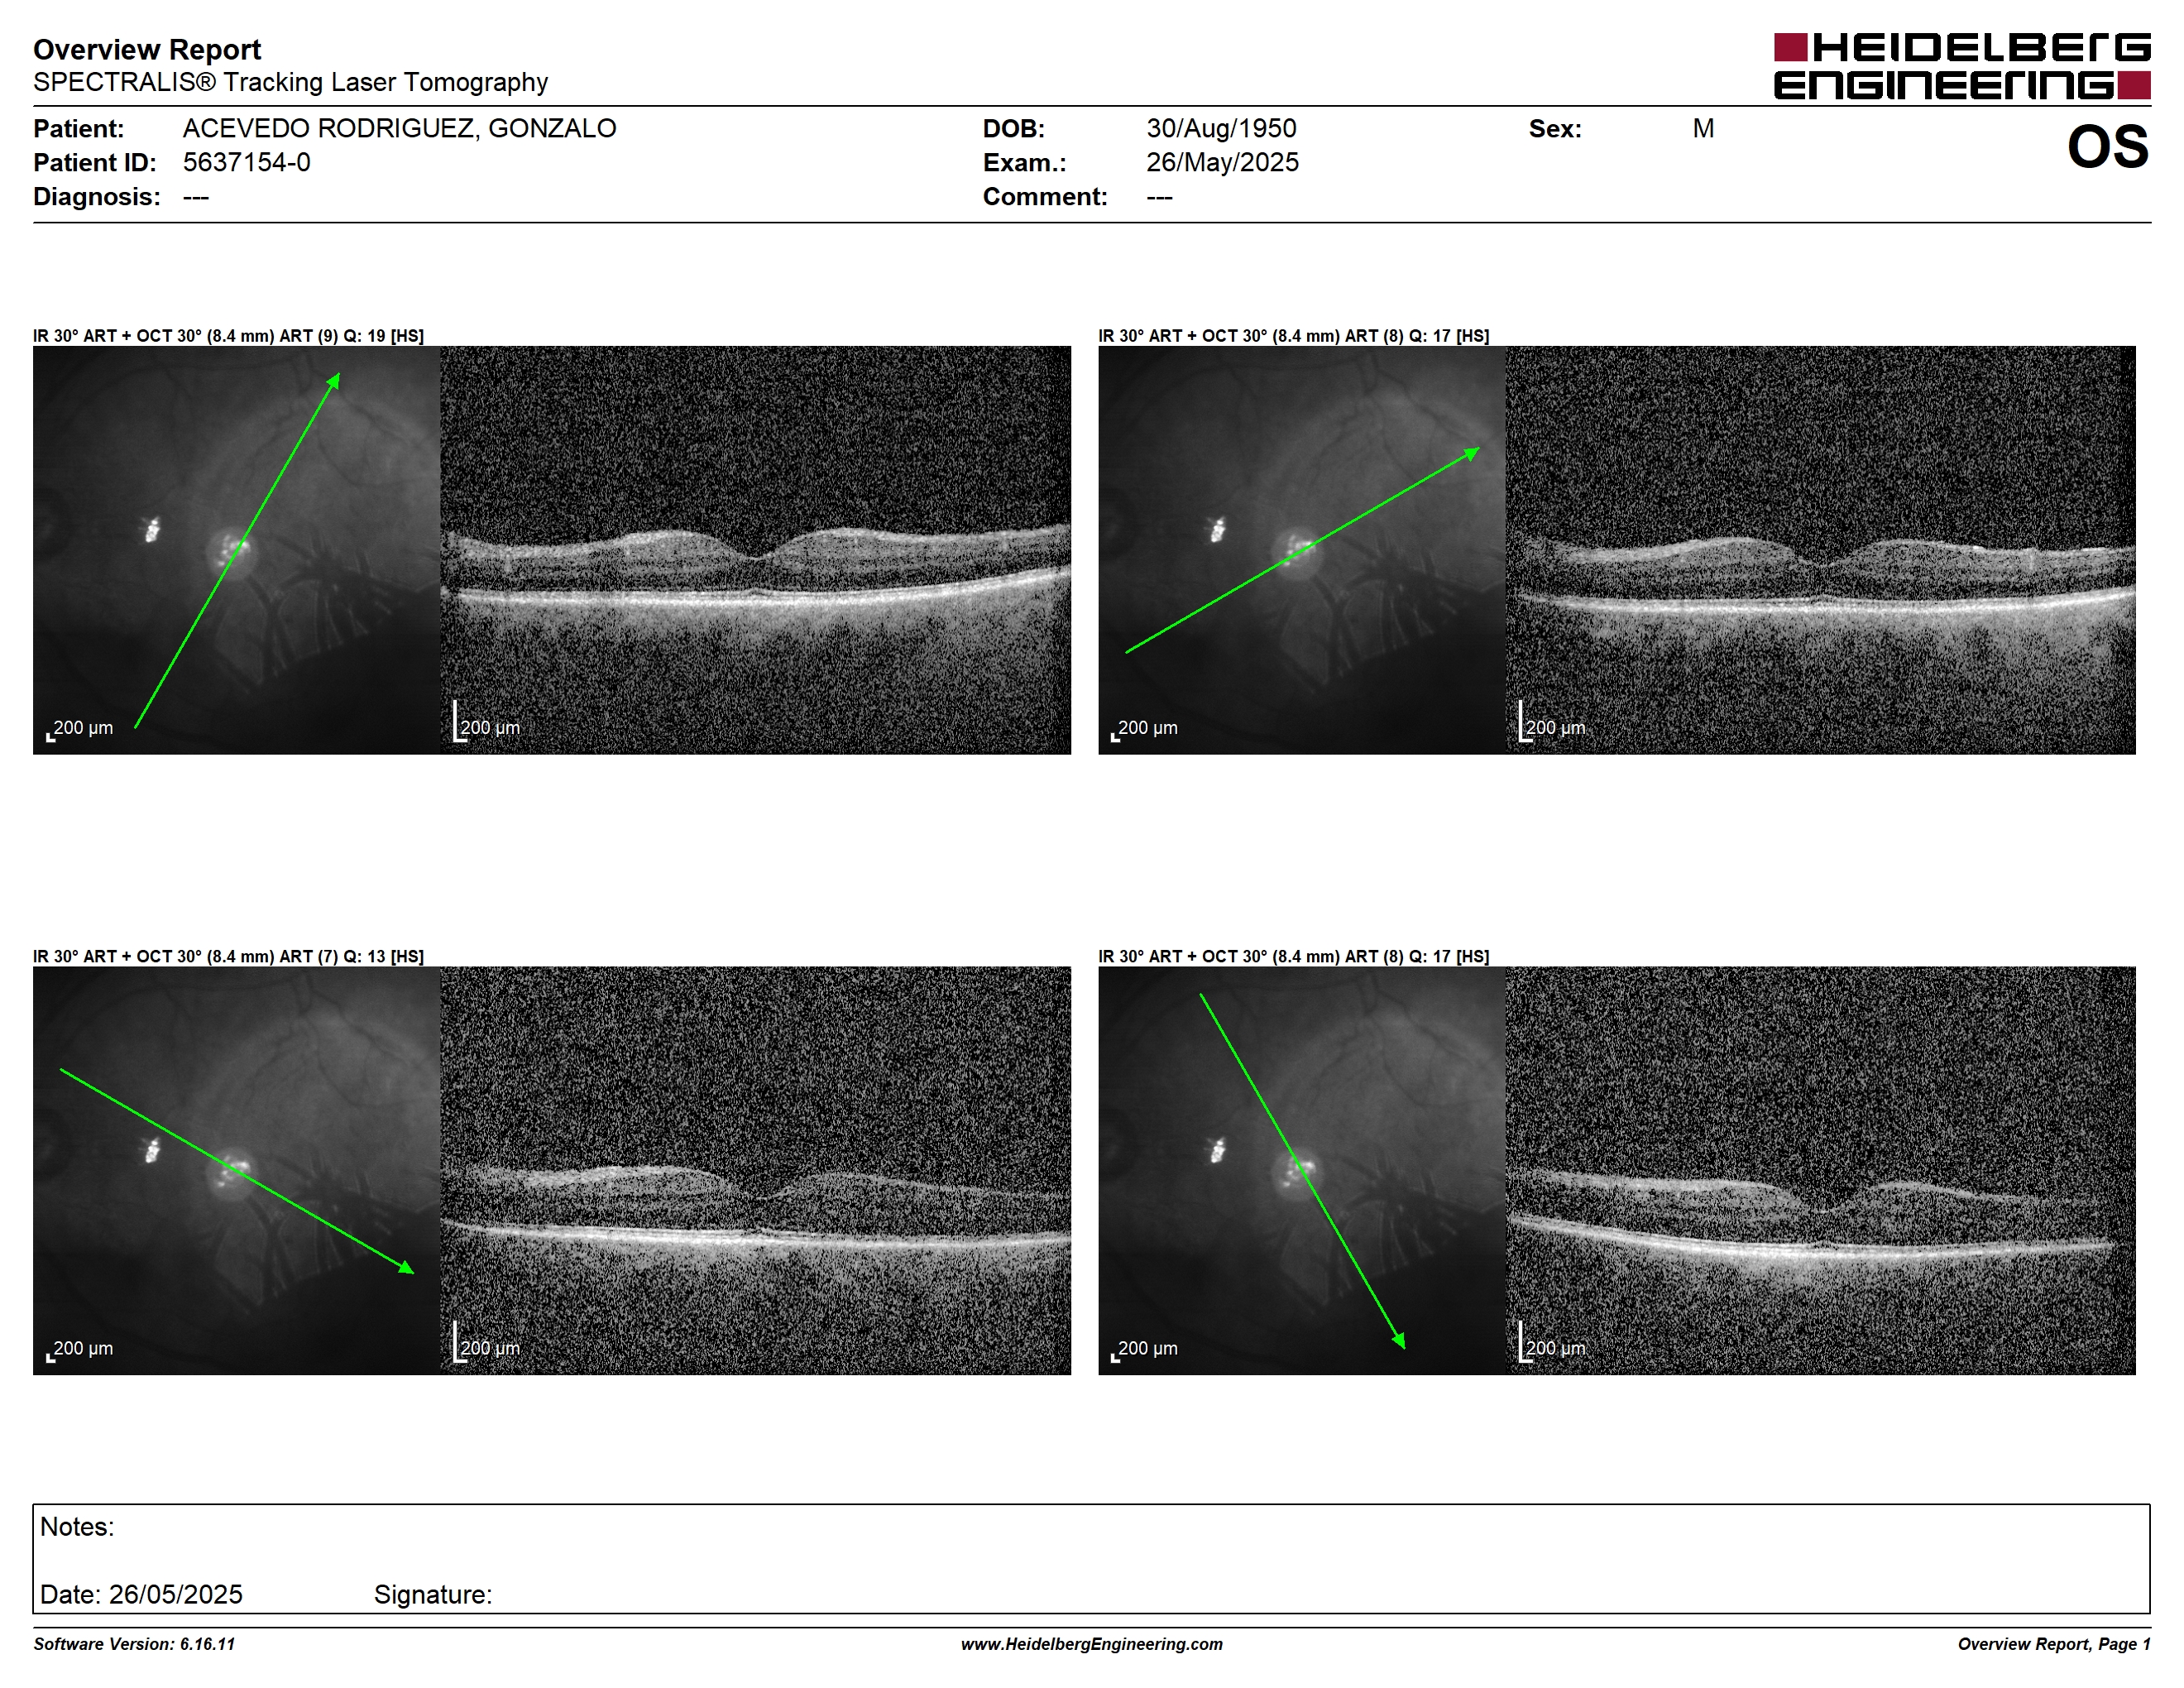Screen dimensions: 2184x1688
Task: Click the "Diagnosis:" field label
Action: [x=97, y=197]
